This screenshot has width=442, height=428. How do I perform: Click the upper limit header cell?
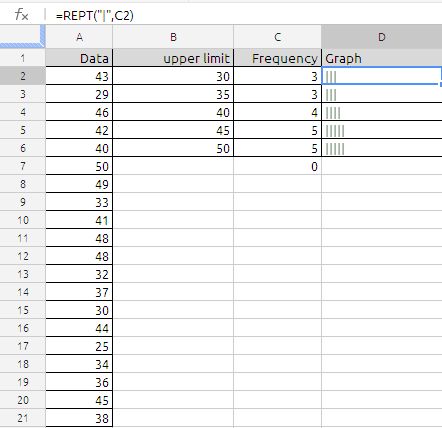coord(173,58)
